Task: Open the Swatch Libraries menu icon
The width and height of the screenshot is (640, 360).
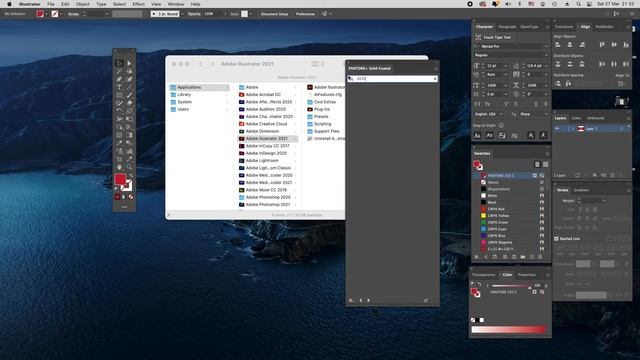Action: 476,257
